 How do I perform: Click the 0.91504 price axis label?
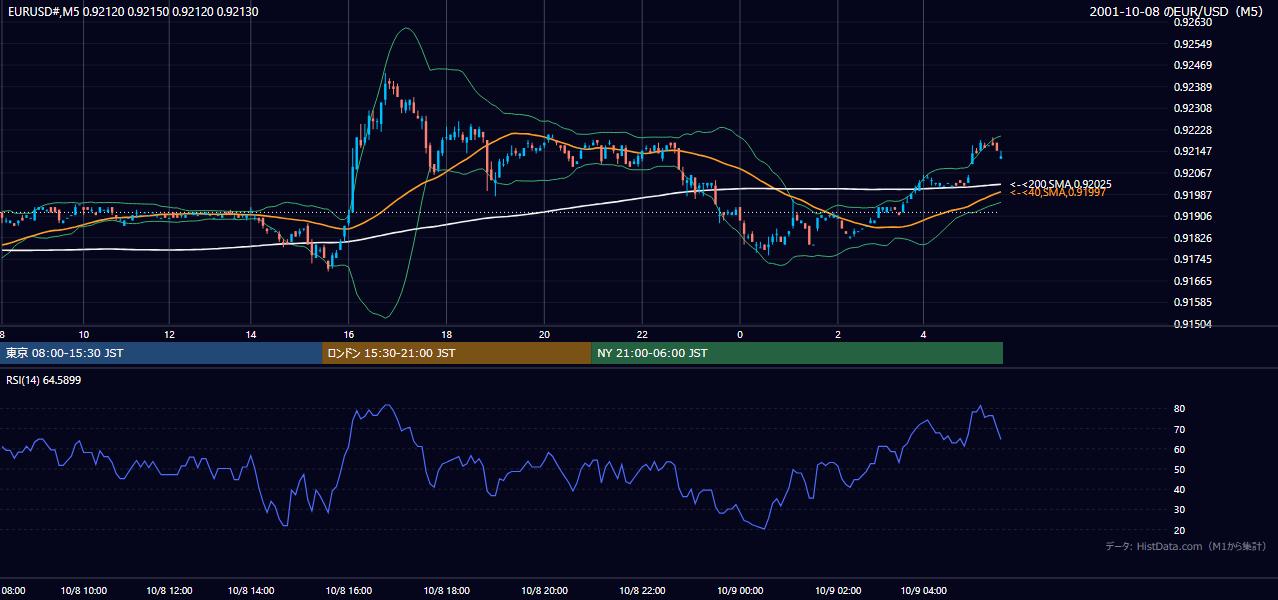coord(1192,325)
